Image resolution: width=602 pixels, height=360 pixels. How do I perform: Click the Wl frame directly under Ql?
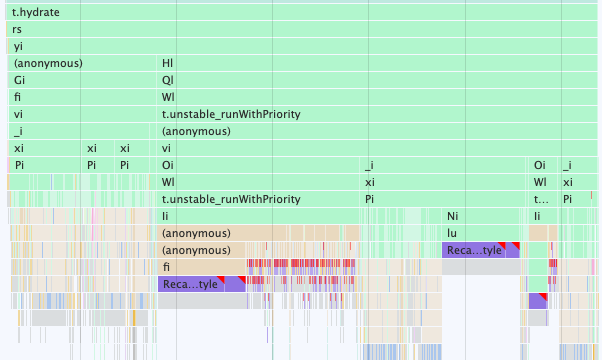(x=377, y=97)
